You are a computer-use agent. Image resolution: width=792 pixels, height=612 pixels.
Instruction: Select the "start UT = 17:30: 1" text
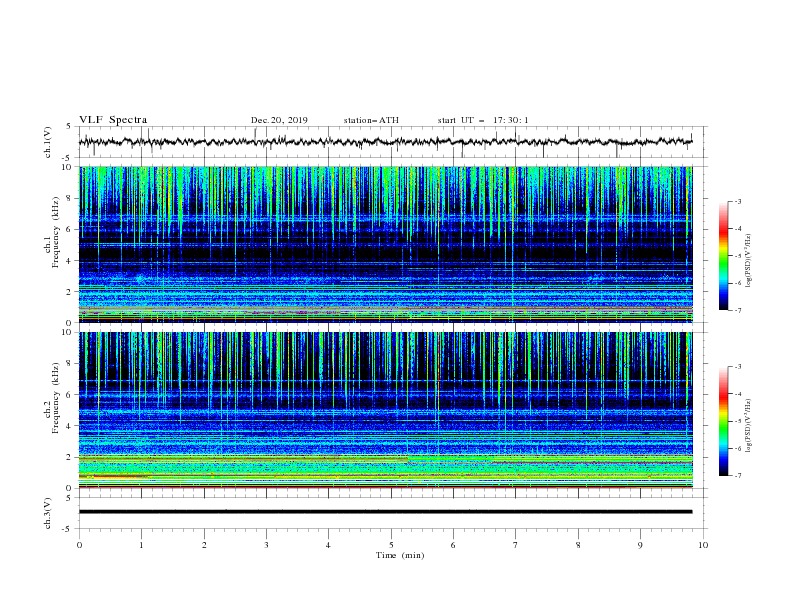click(482, 120)
